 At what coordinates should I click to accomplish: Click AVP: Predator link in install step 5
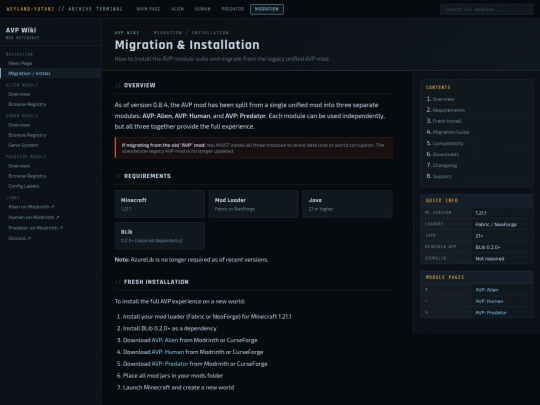point(170,364)
